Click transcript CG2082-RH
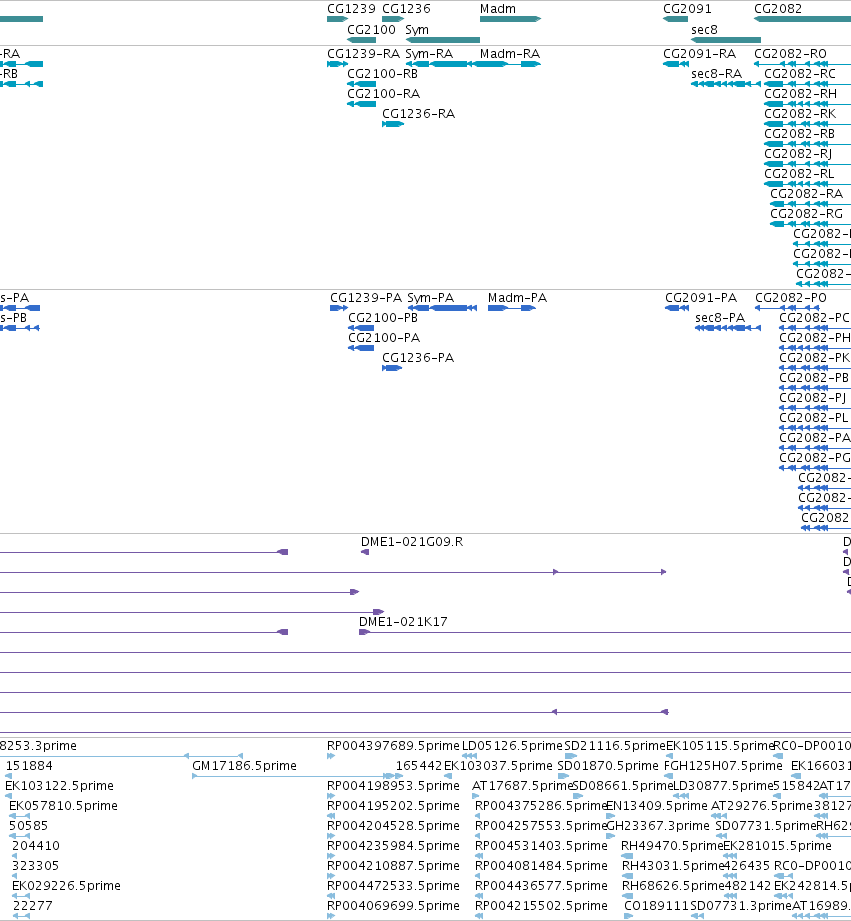851x921 pixels. [800, 94]
